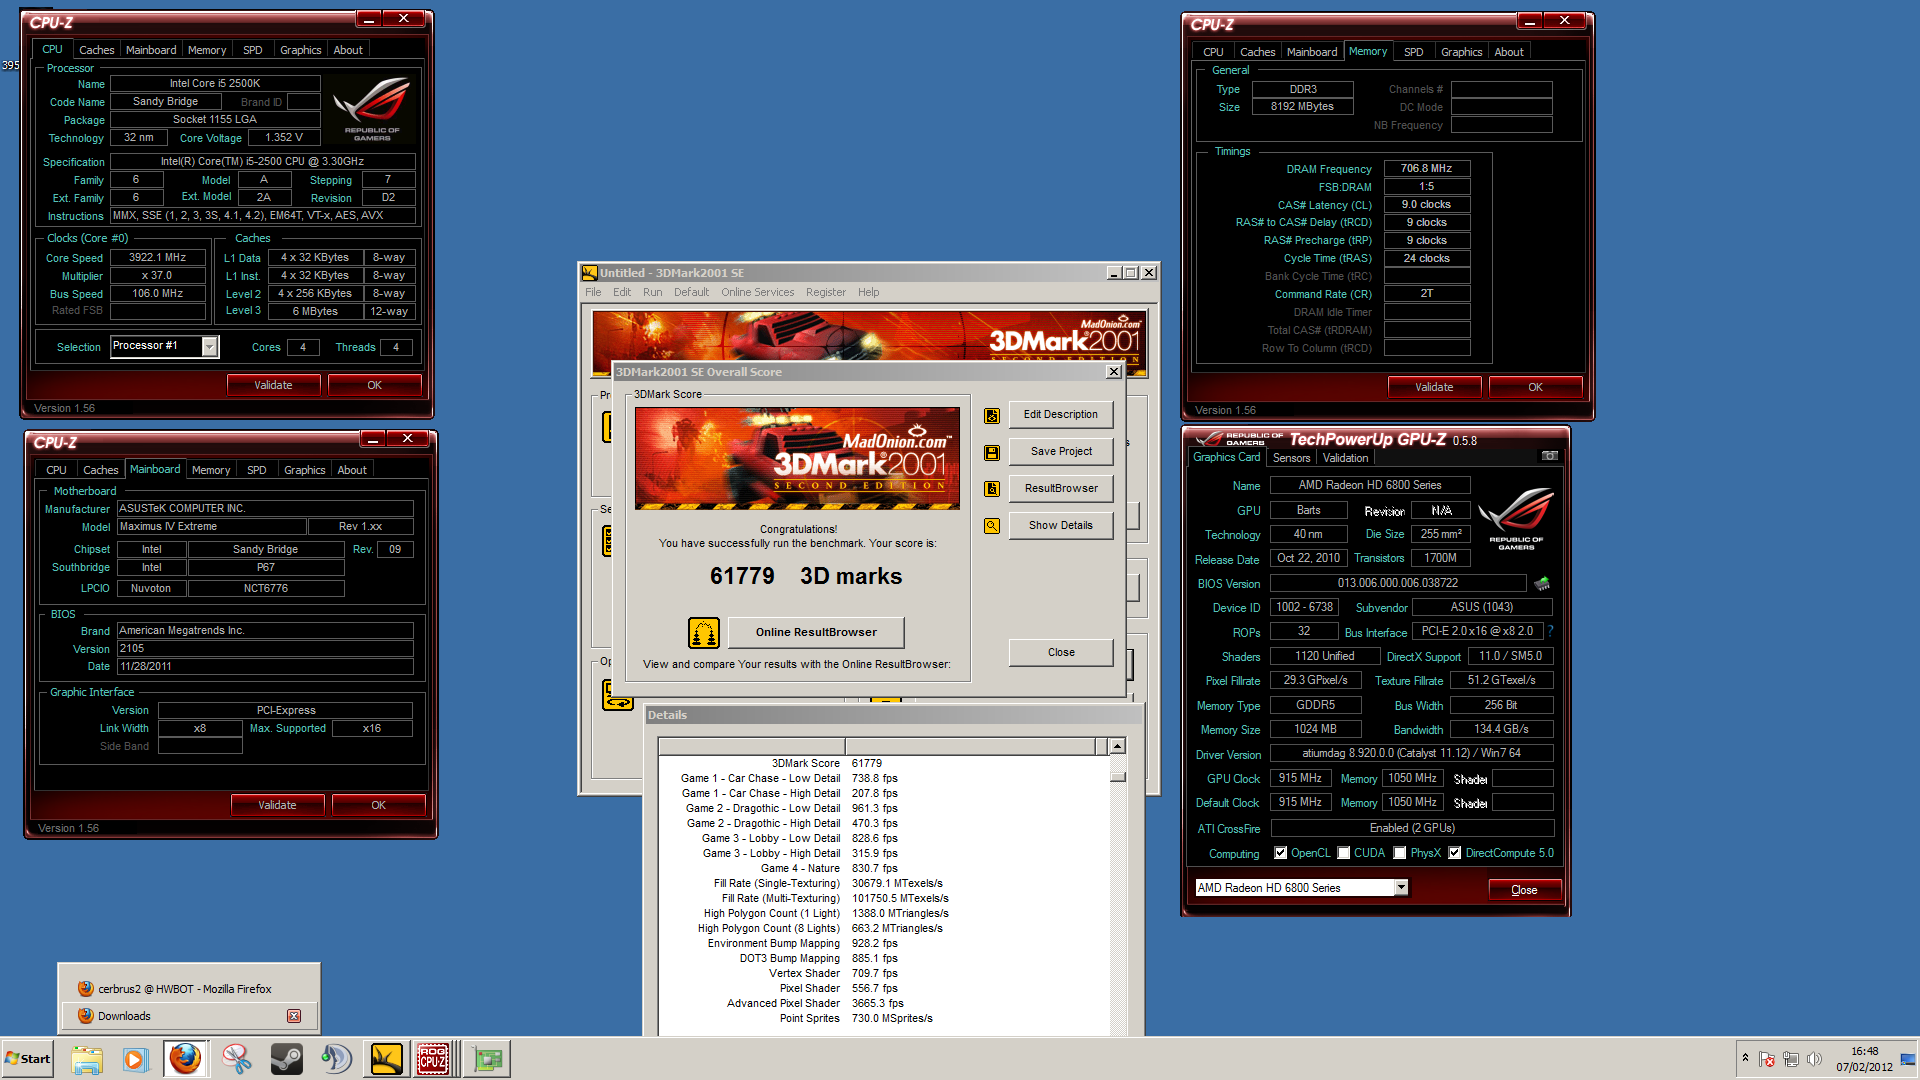
Task: Click the GPU-Z graphics card taskbar icon
Action: 488,1059
